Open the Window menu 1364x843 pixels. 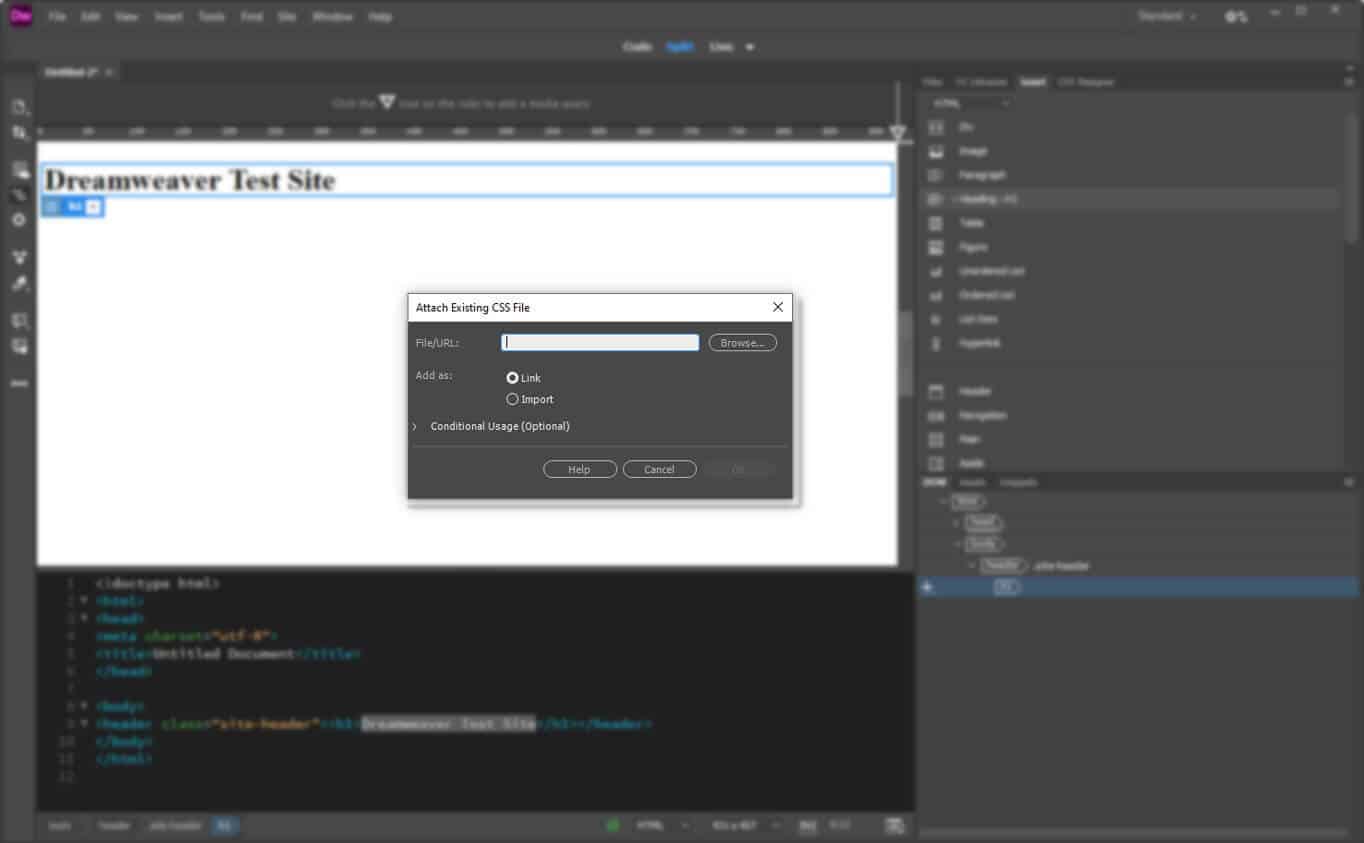pyautogui.click(x=332, y=17)
